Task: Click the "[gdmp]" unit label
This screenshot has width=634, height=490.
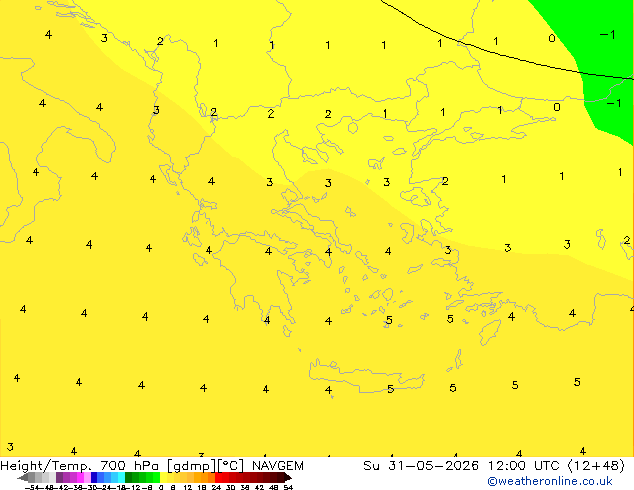Action: [x=192, y=466]
